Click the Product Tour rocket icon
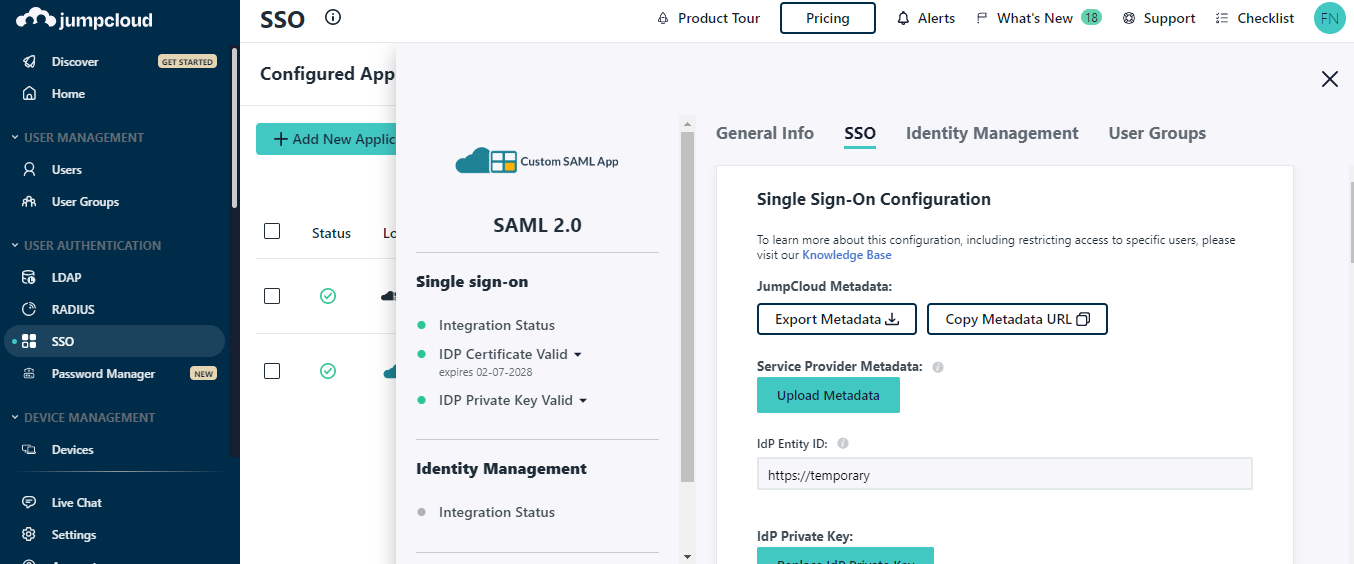This screenshot has width=1354, height=564. pyautogui.click(x=663, y=18)
